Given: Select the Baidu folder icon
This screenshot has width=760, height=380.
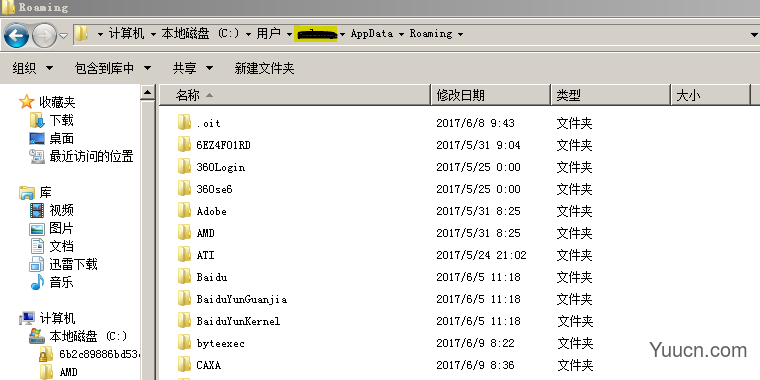Looking at the screenshot, I should [x=184, y=277].
